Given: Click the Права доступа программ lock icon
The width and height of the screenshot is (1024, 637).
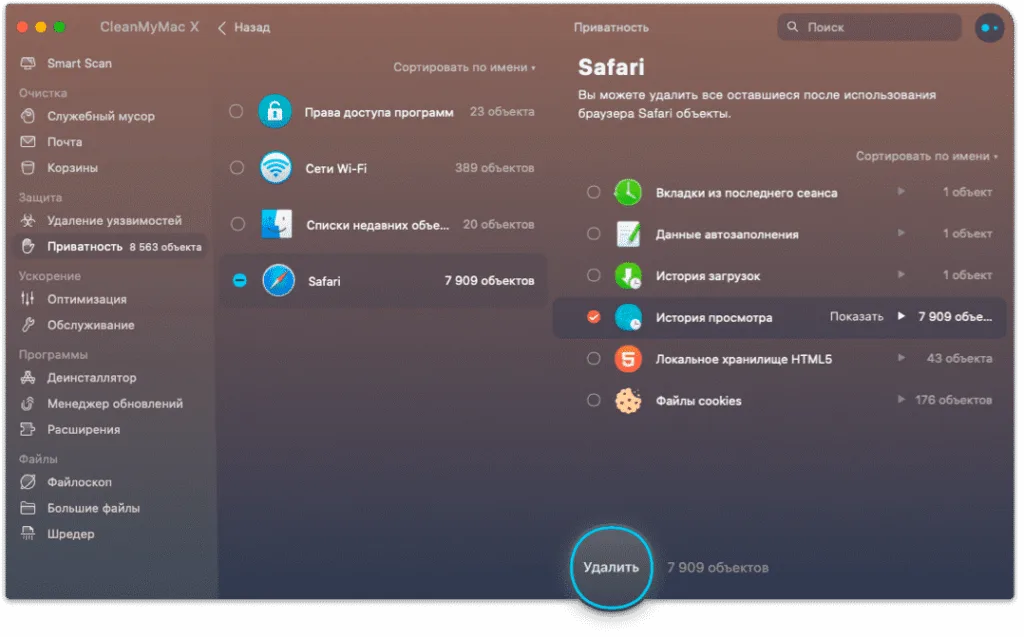Looking at the screenshot, I should point(275,112).
